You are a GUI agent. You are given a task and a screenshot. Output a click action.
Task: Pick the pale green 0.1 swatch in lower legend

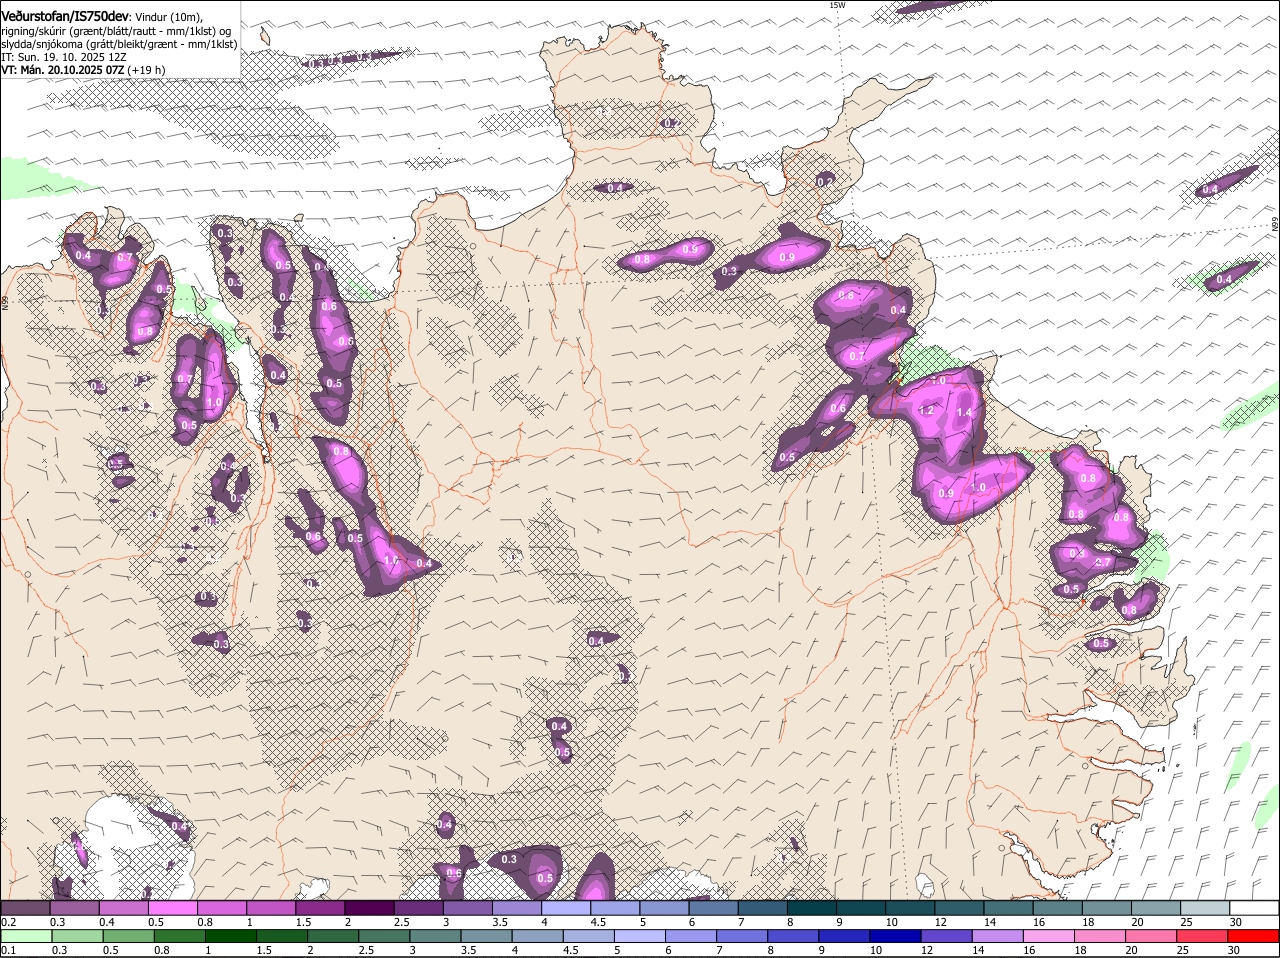[x=26, y=936]
